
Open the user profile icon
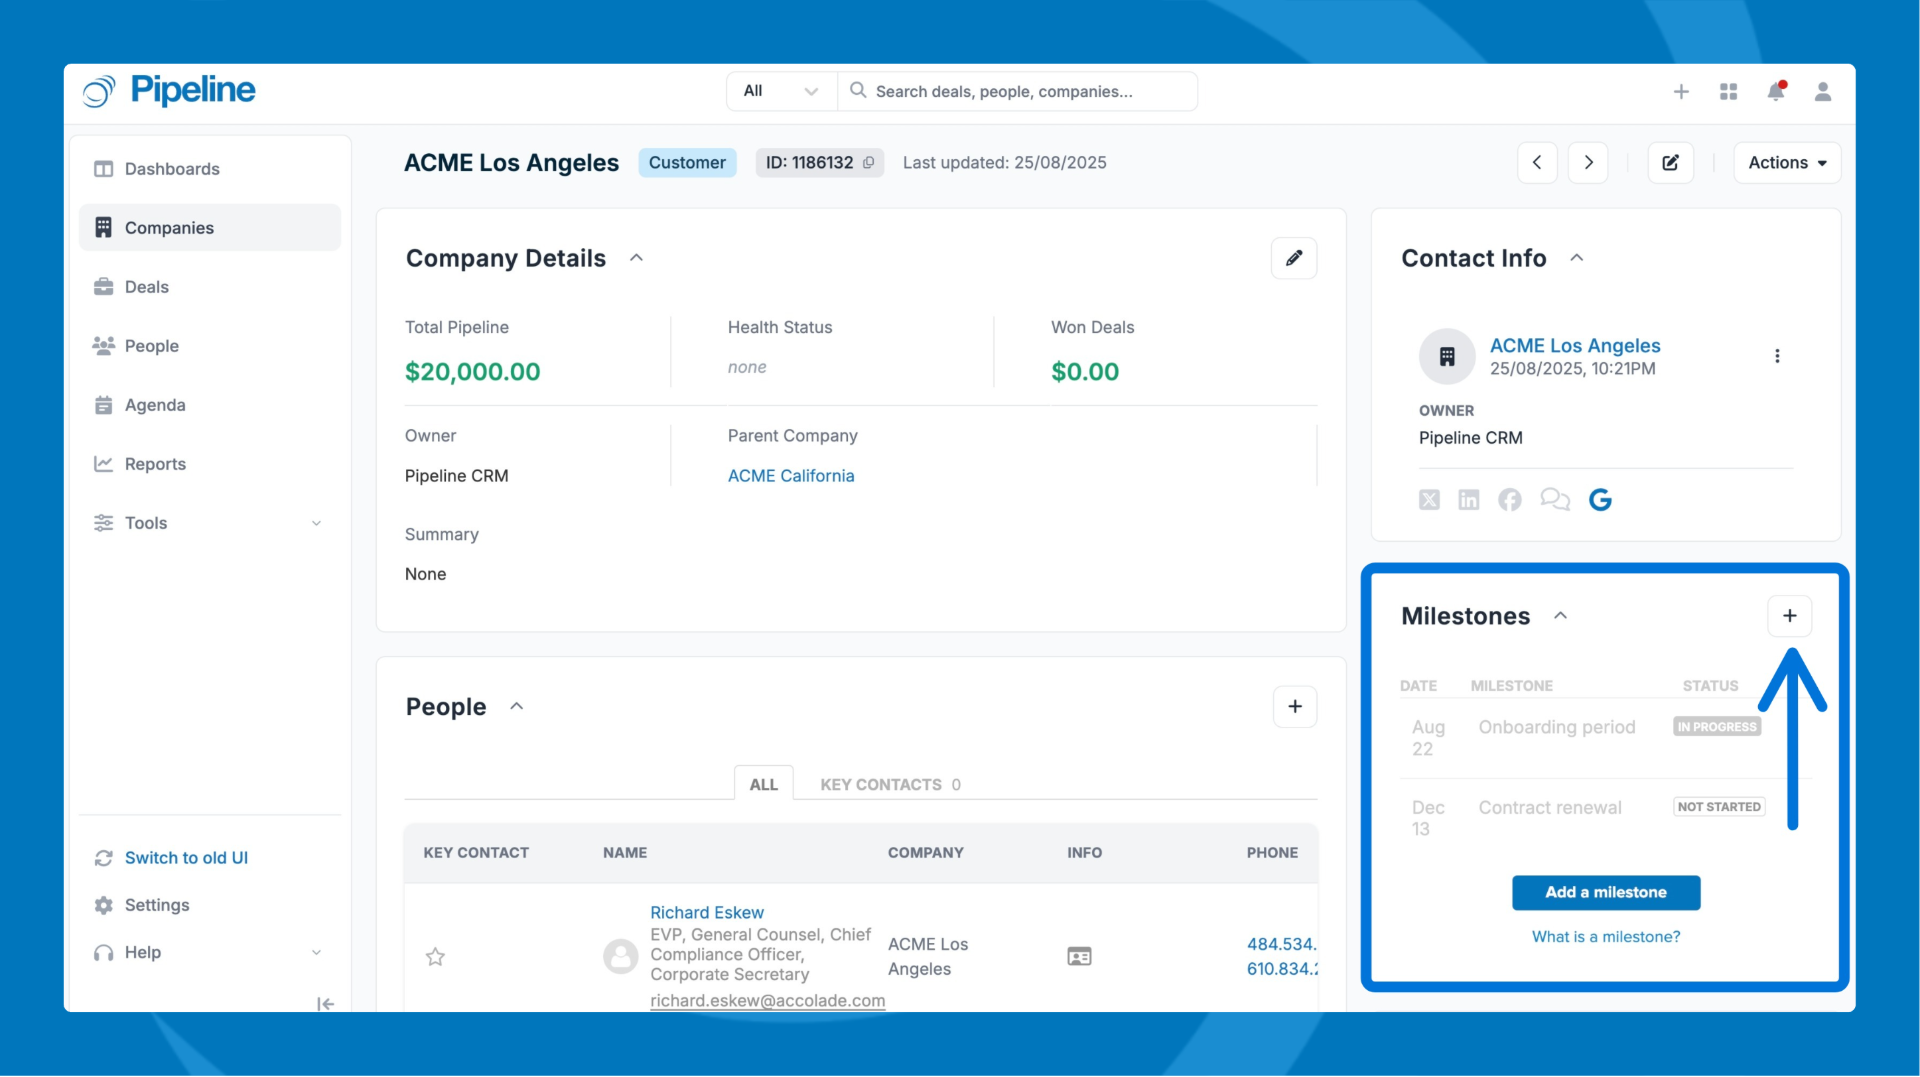click(1823, 91)
